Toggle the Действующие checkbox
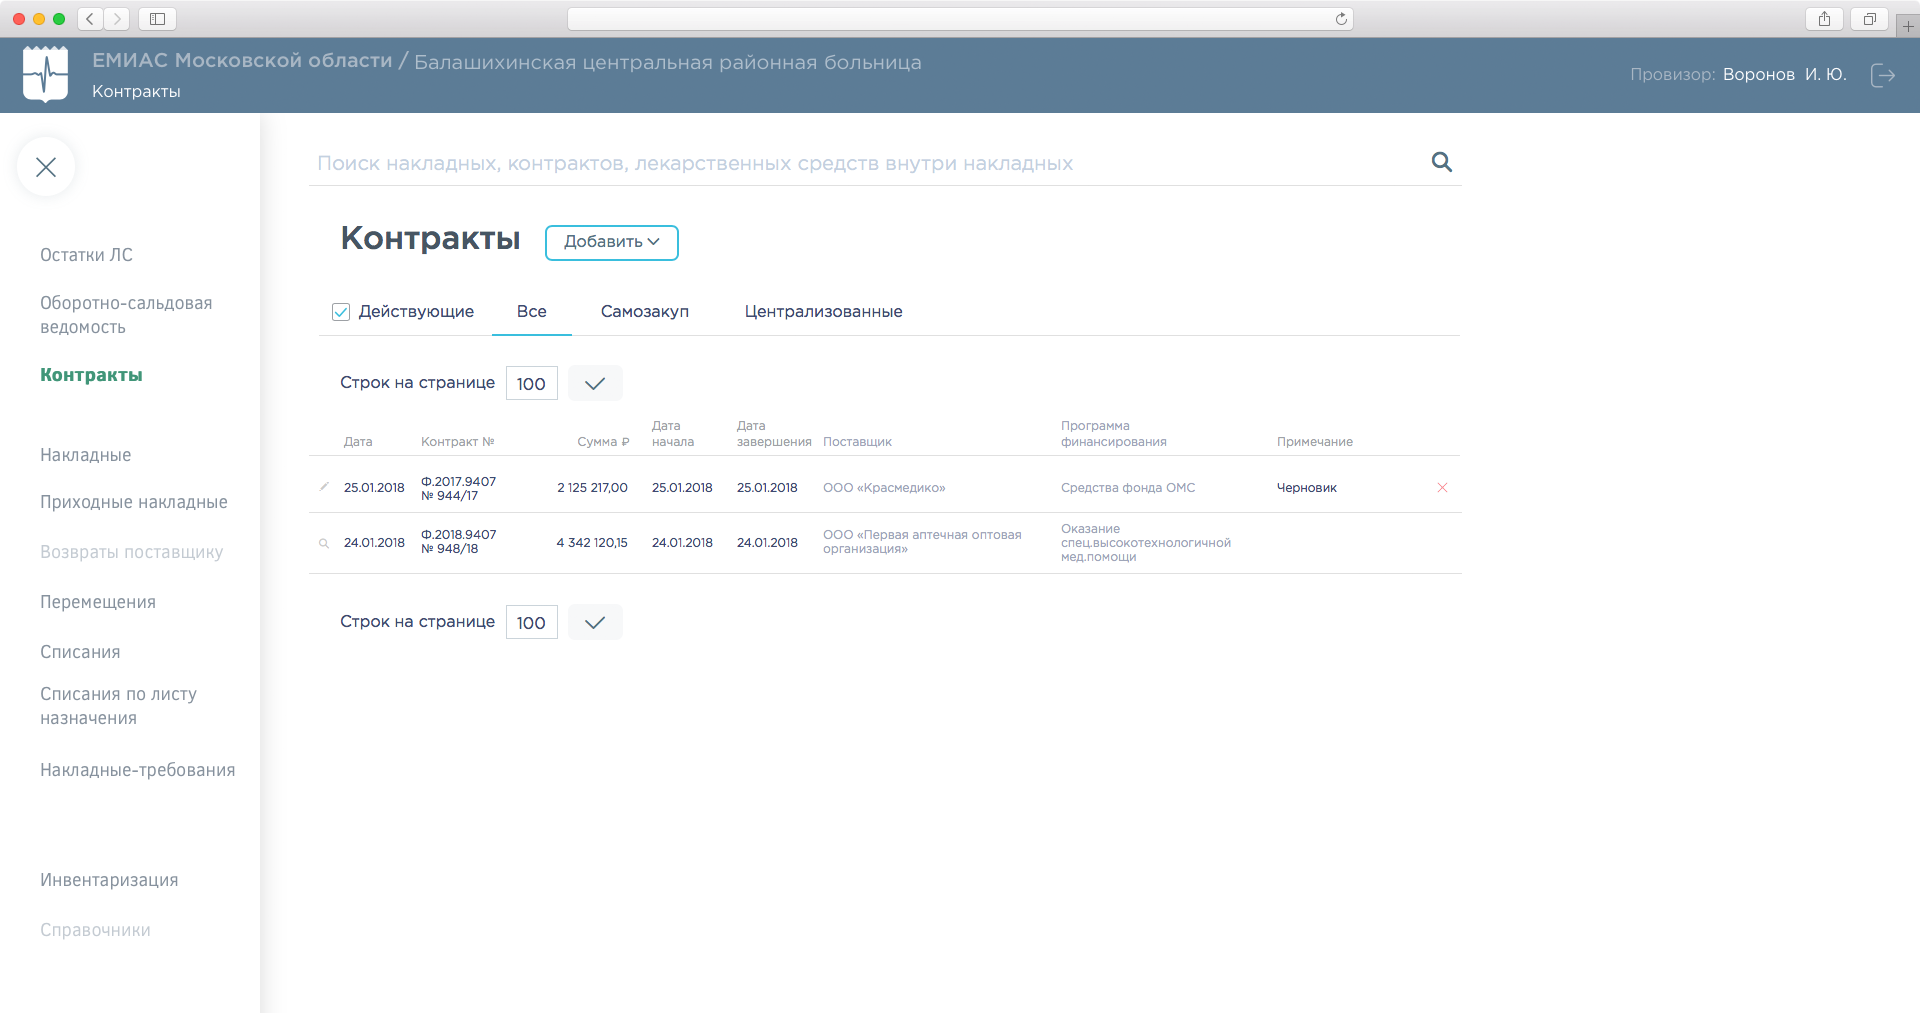This screenshot has height=1013, width=1920. (341, 312)
